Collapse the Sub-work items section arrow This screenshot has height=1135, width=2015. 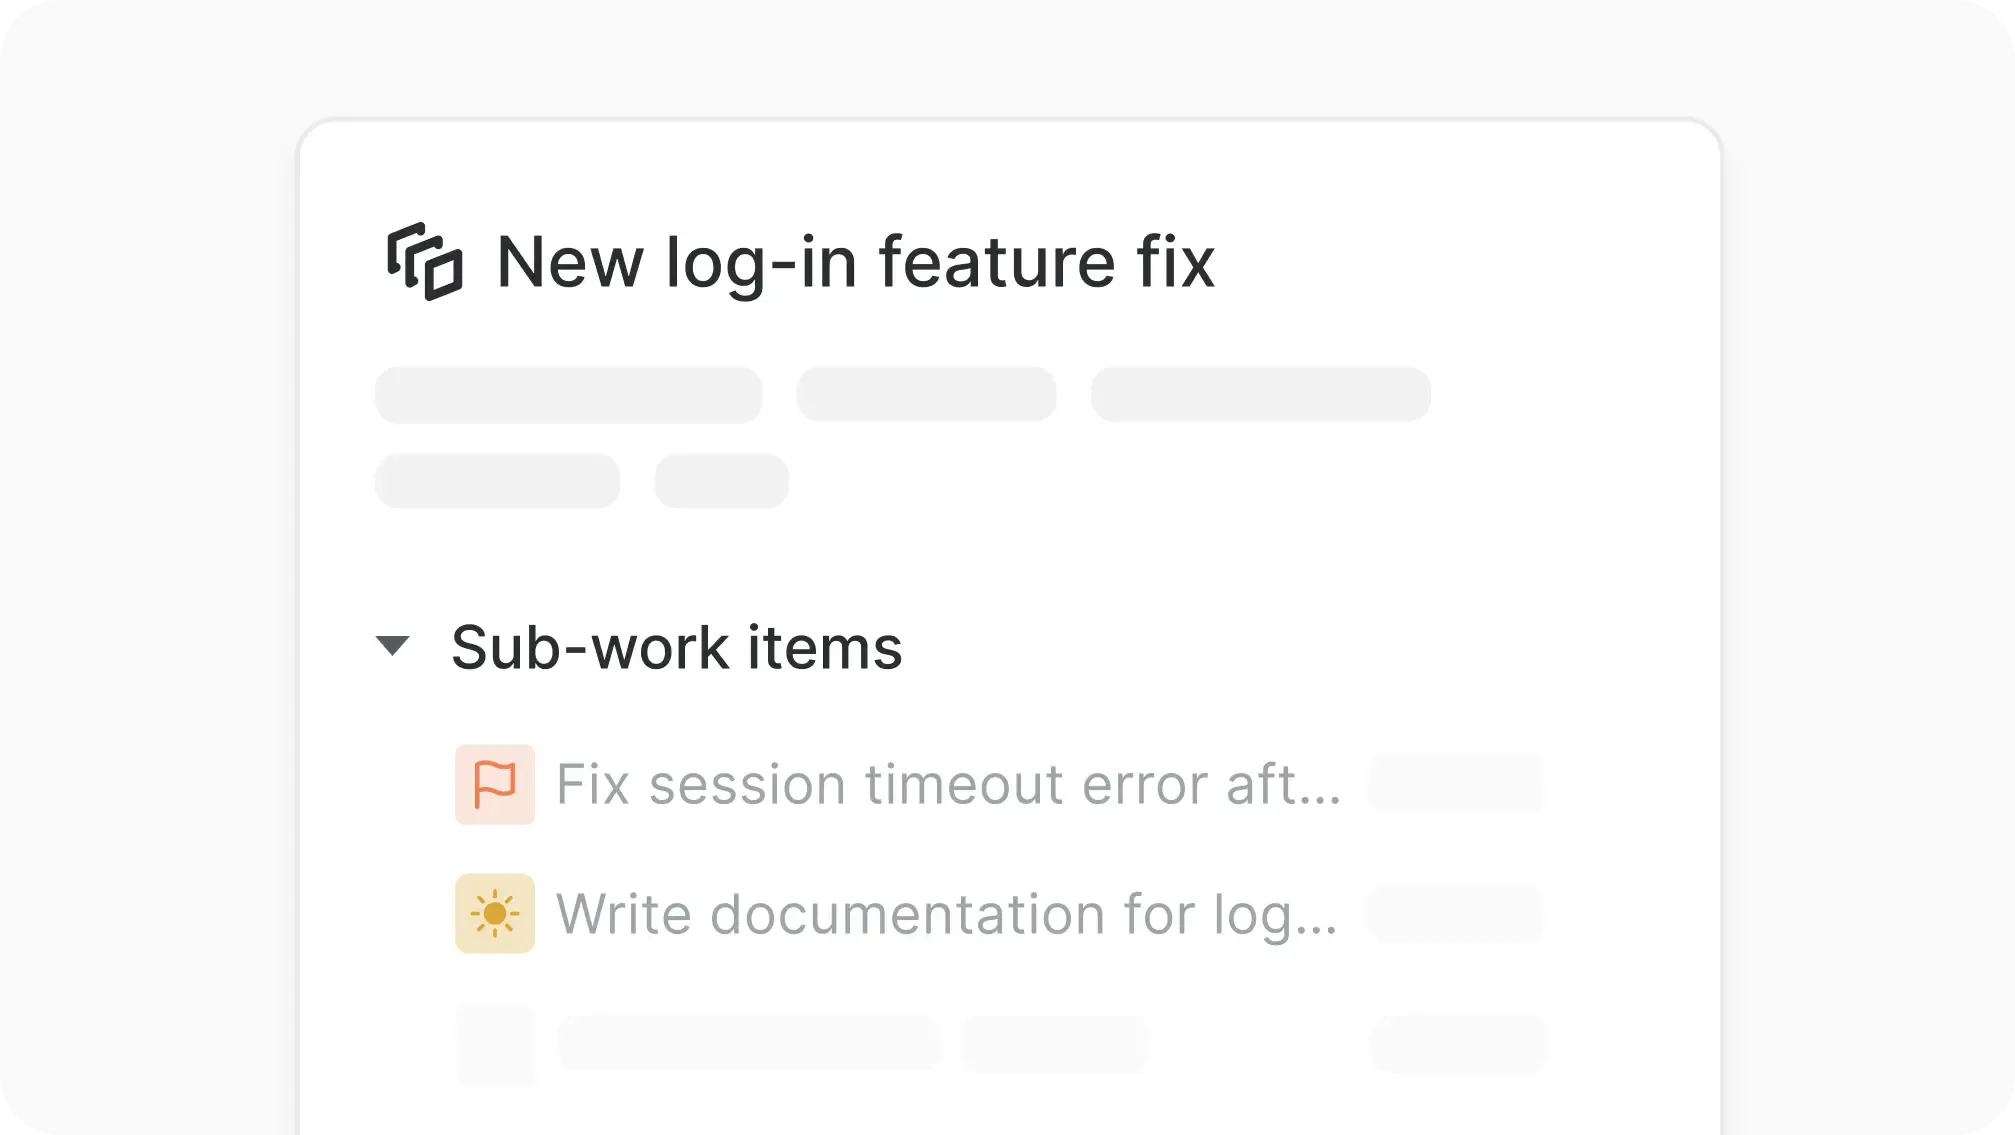[393, 646]
